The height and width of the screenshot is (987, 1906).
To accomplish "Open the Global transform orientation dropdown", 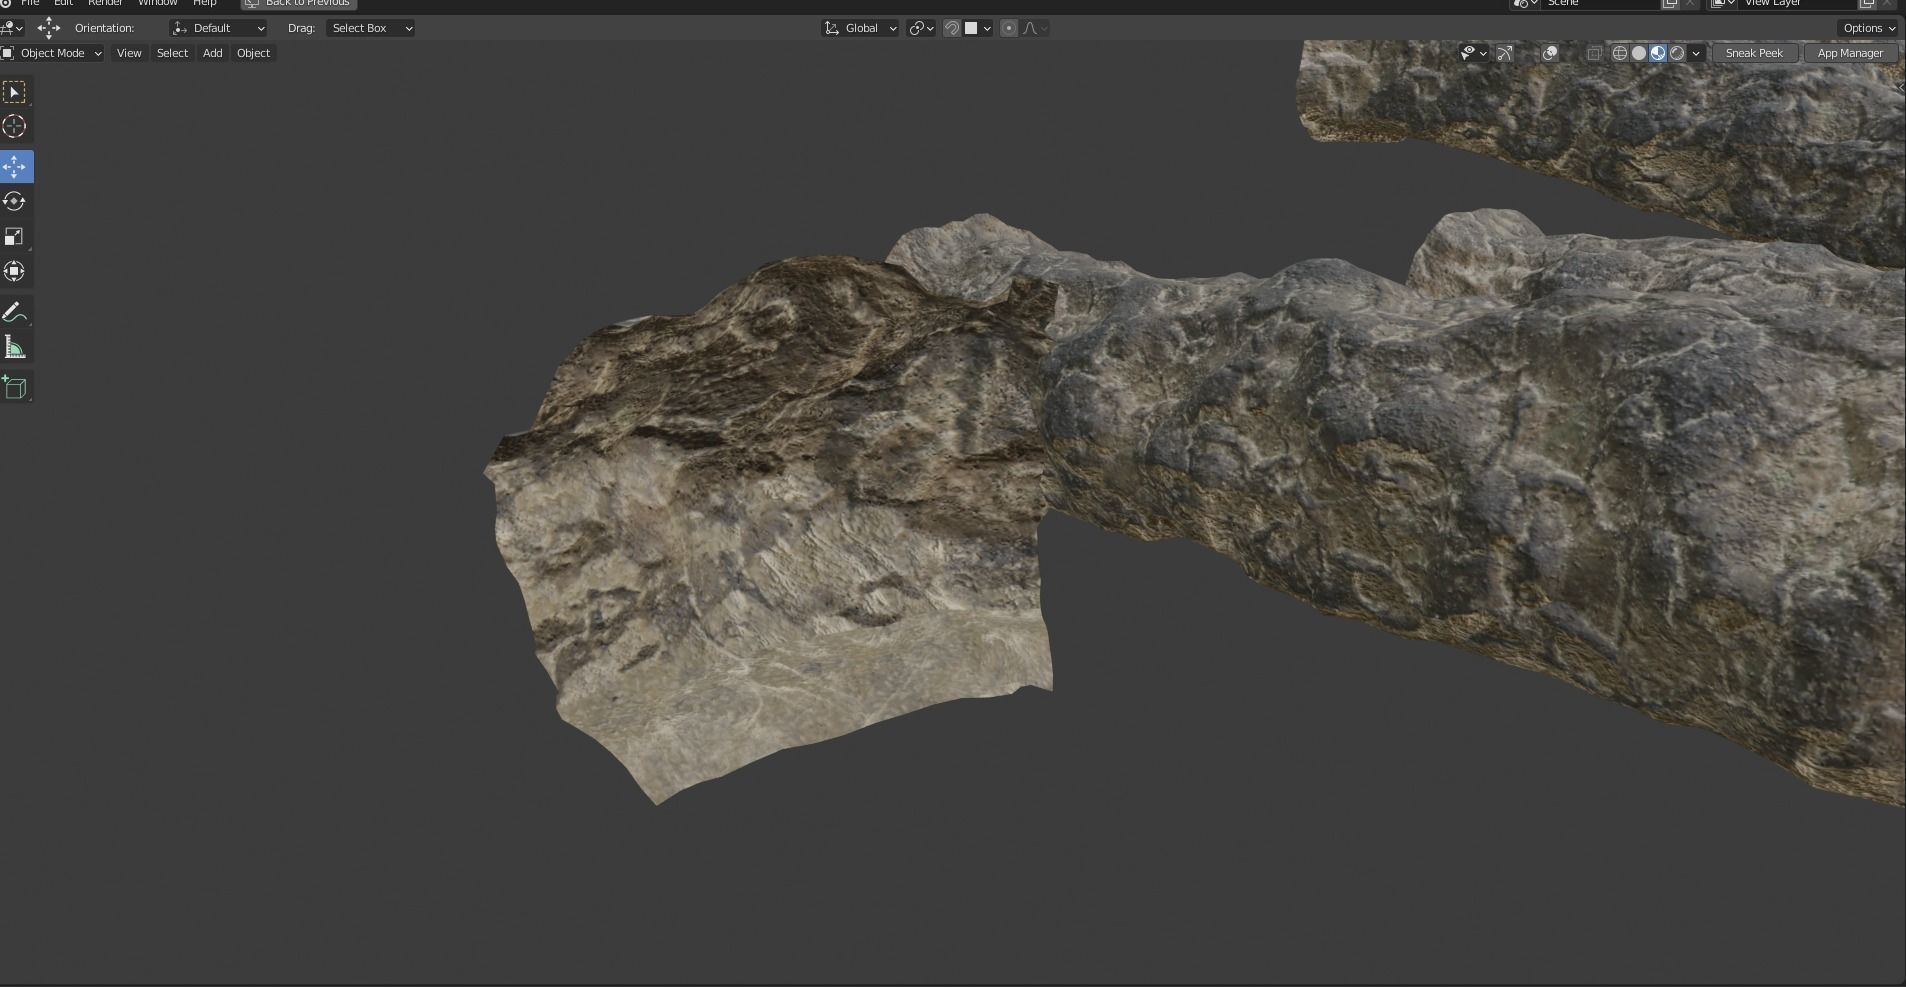I will coord(861,28).
